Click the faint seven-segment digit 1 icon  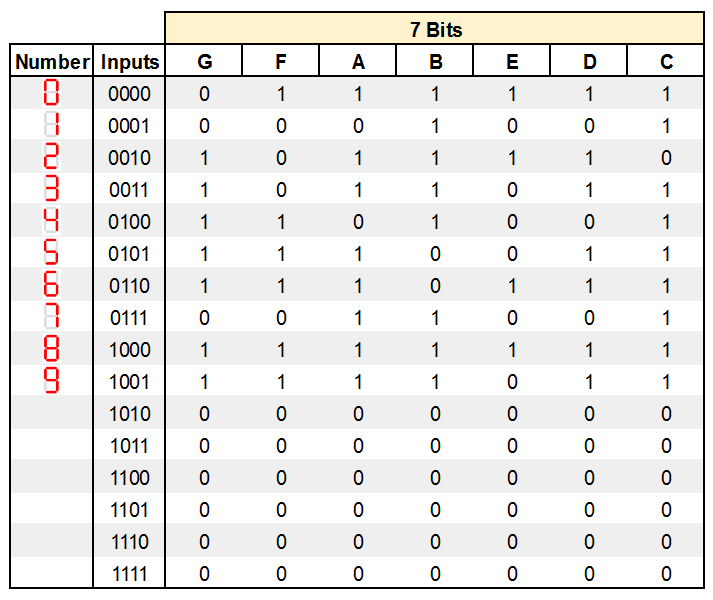point(52,126)
